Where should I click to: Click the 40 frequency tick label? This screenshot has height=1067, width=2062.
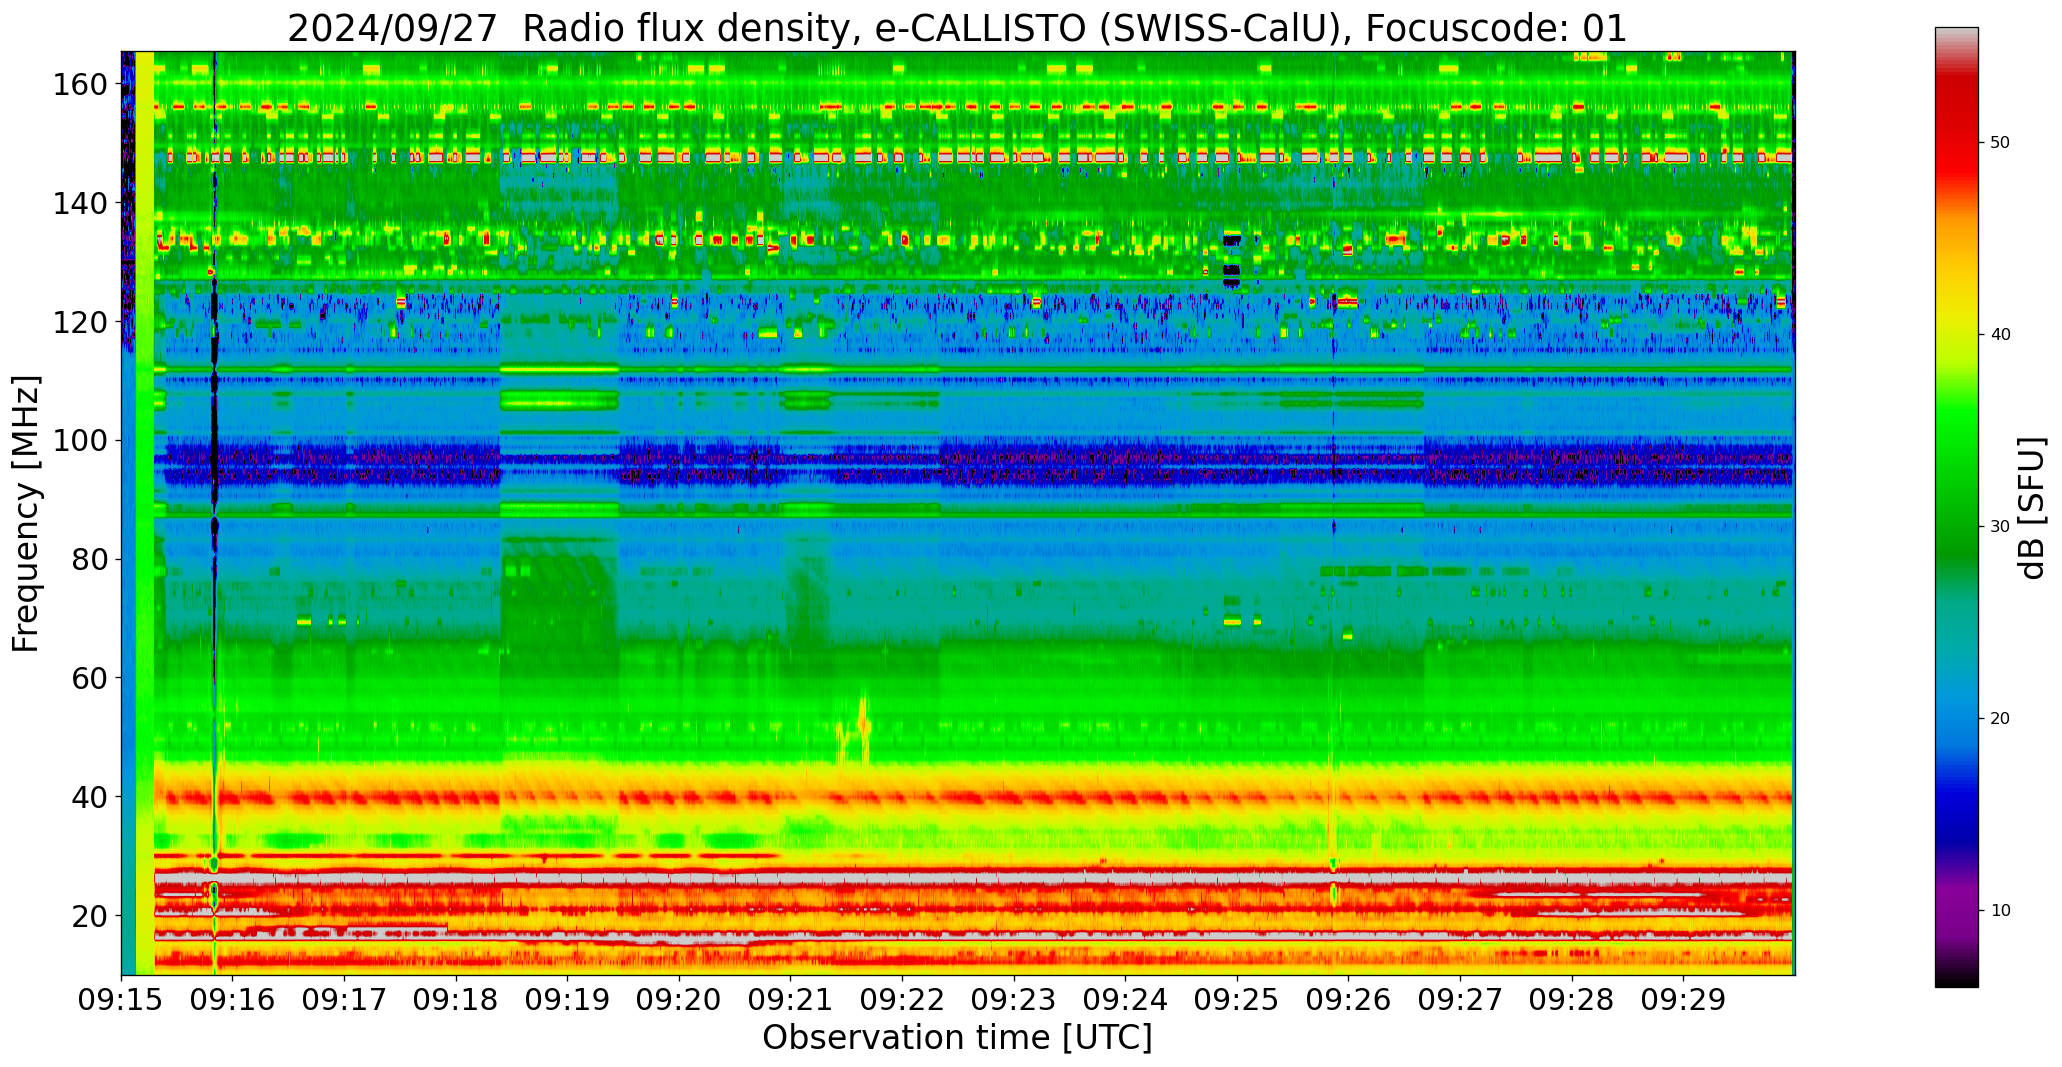(x=89, y=797)
